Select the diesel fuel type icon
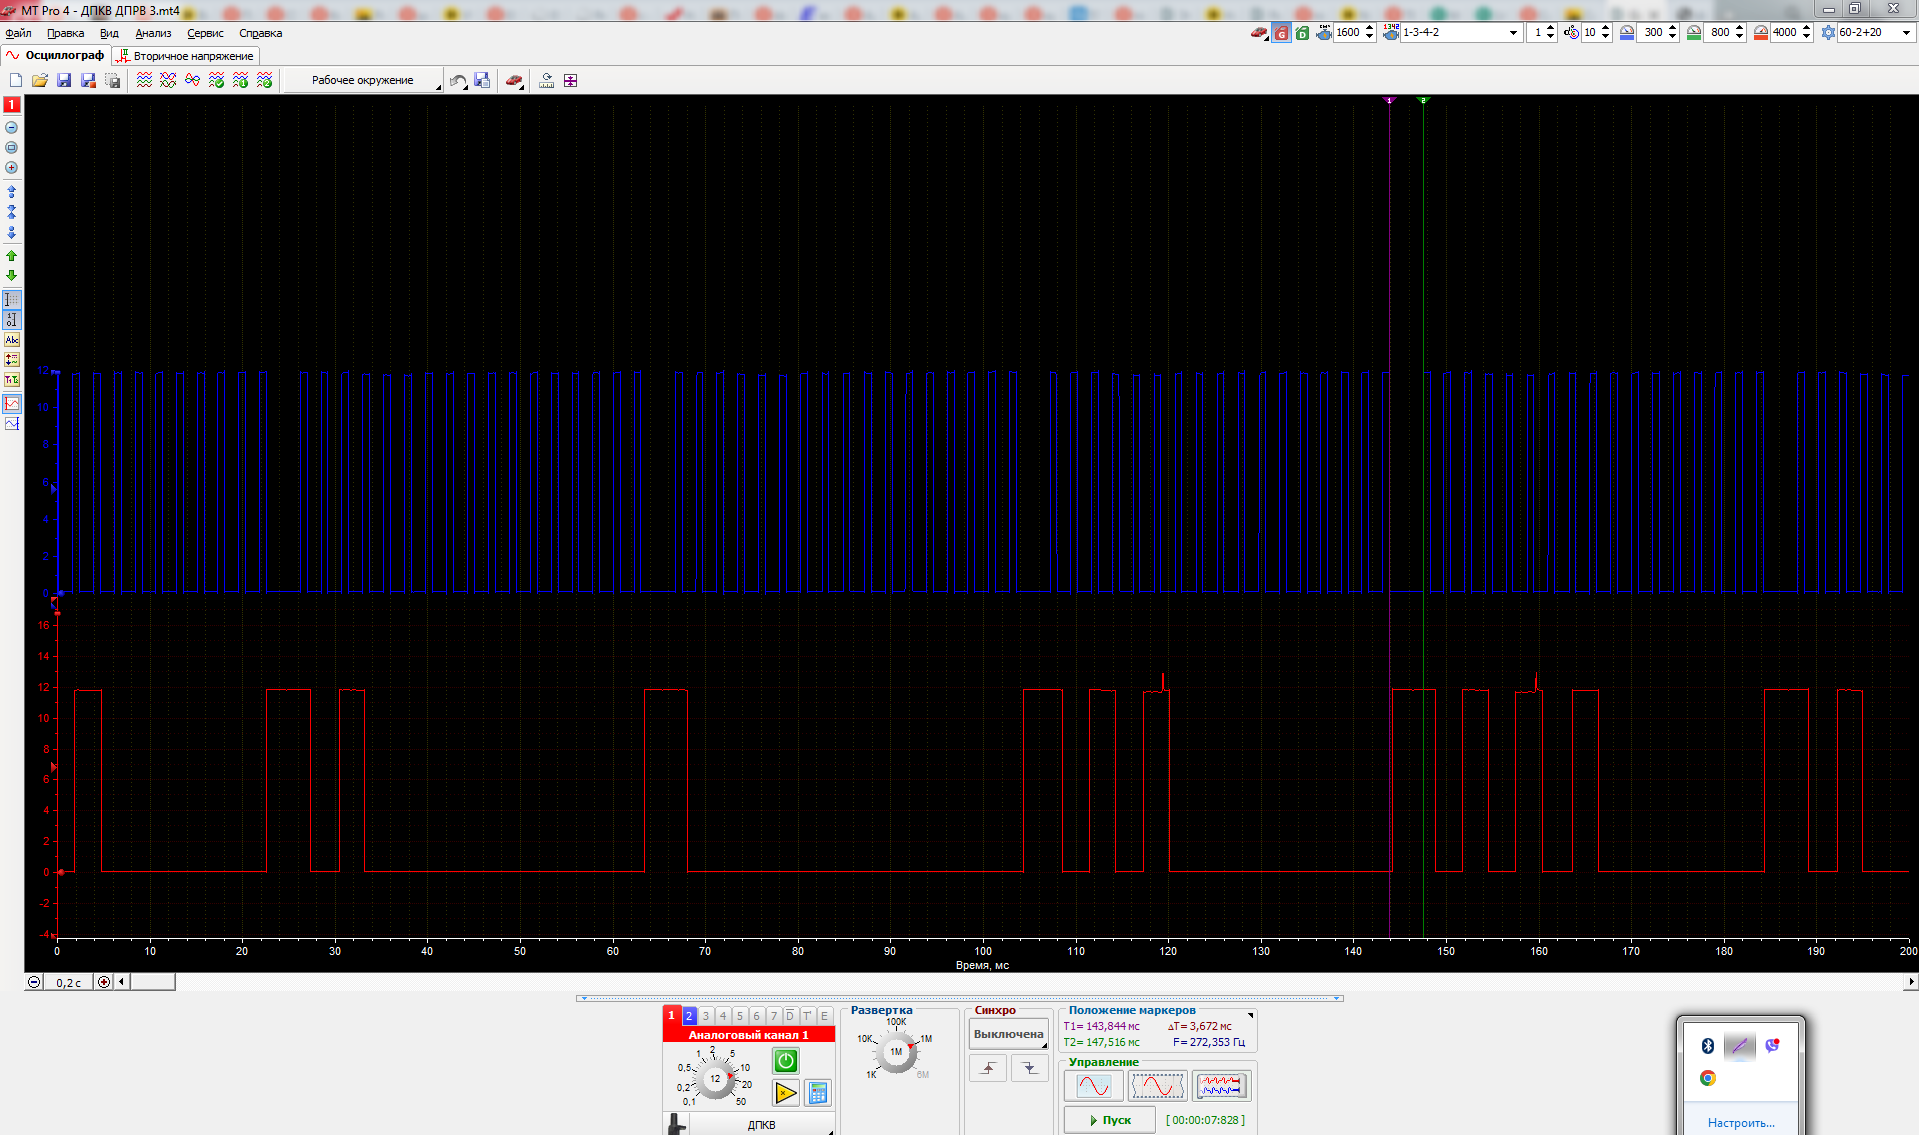 click(1302, 33)
